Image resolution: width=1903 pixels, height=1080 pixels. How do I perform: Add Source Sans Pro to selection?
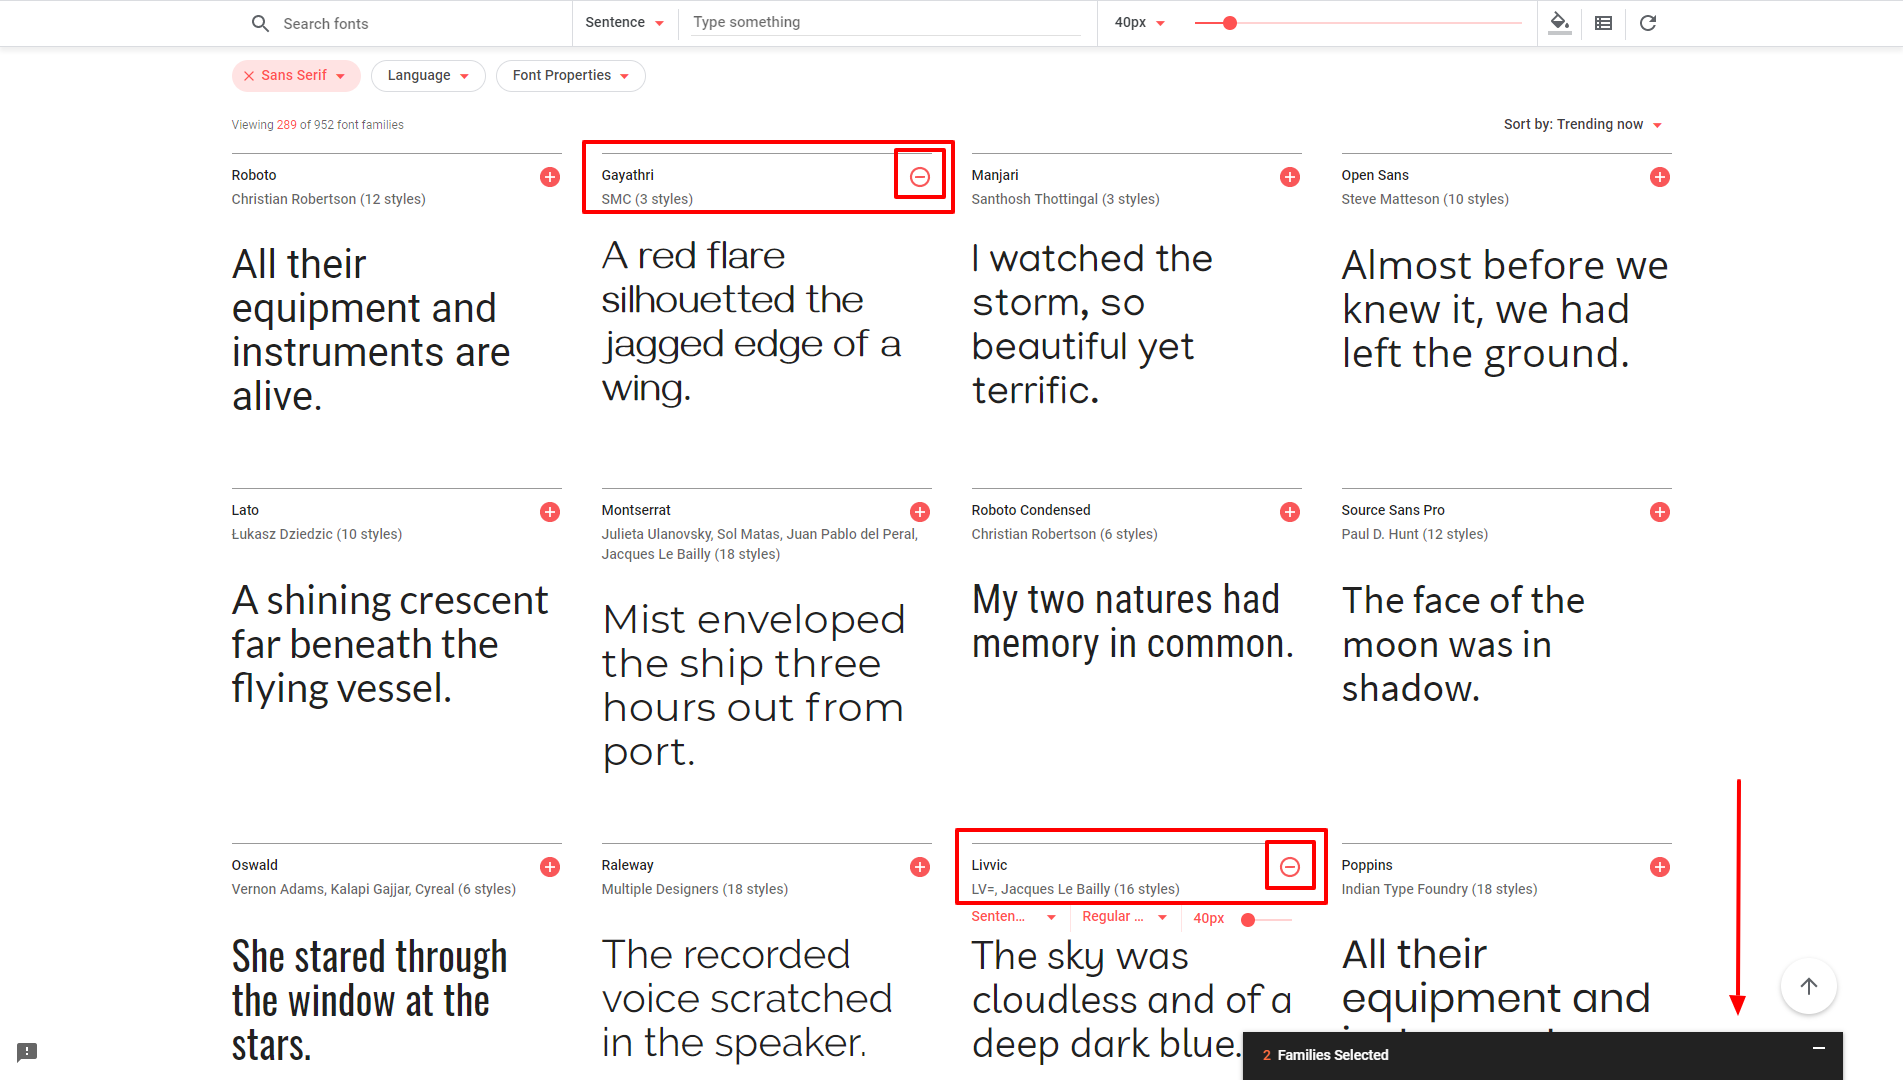tap(1660, 512)
